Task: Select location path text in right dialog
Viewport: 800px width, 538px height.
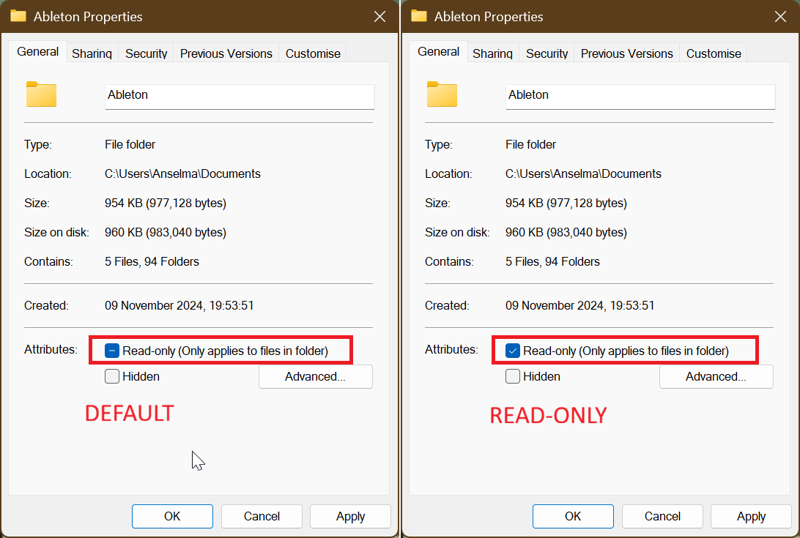Action: click(583, 174)
